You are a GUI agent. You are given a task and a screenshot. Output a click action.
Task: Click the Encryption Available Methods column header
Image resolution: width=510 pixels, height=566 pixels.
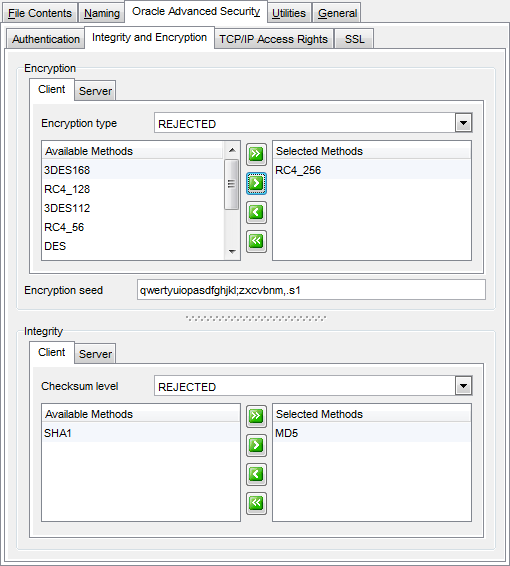133,151
